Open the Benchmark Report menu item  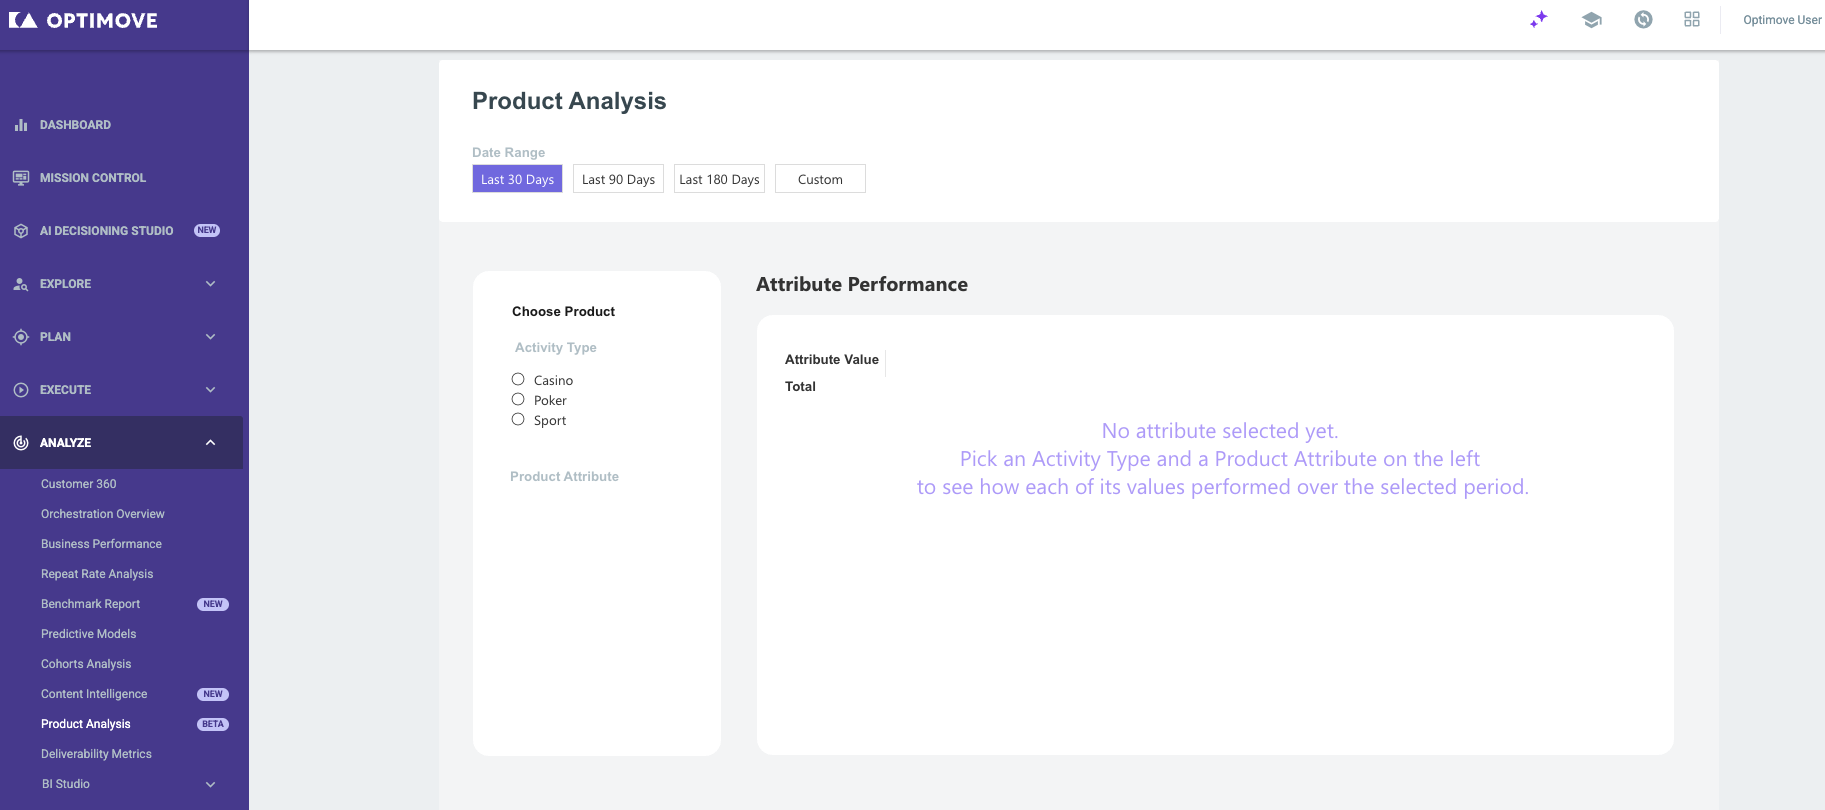(x=90, y=604)
